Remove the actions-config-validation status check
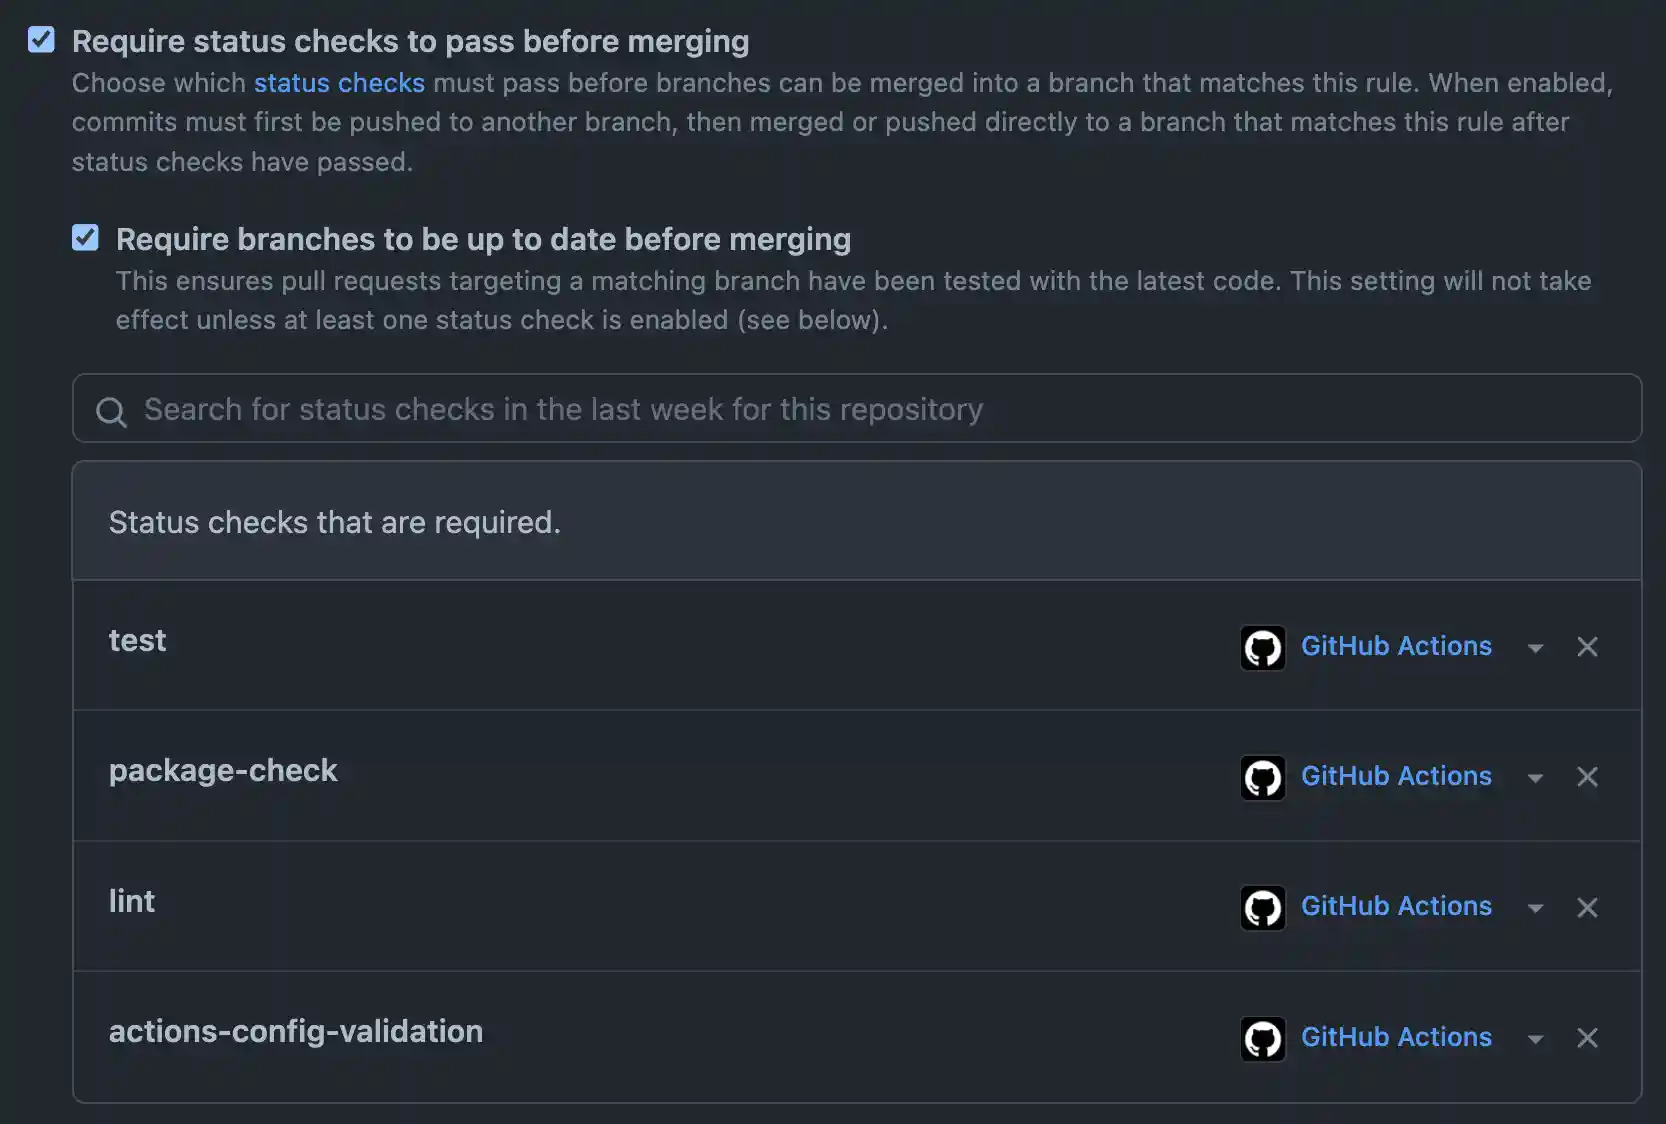Image resolution: width=1666 pixels, height=1124 pixels. click(x=1587, y=1039)
